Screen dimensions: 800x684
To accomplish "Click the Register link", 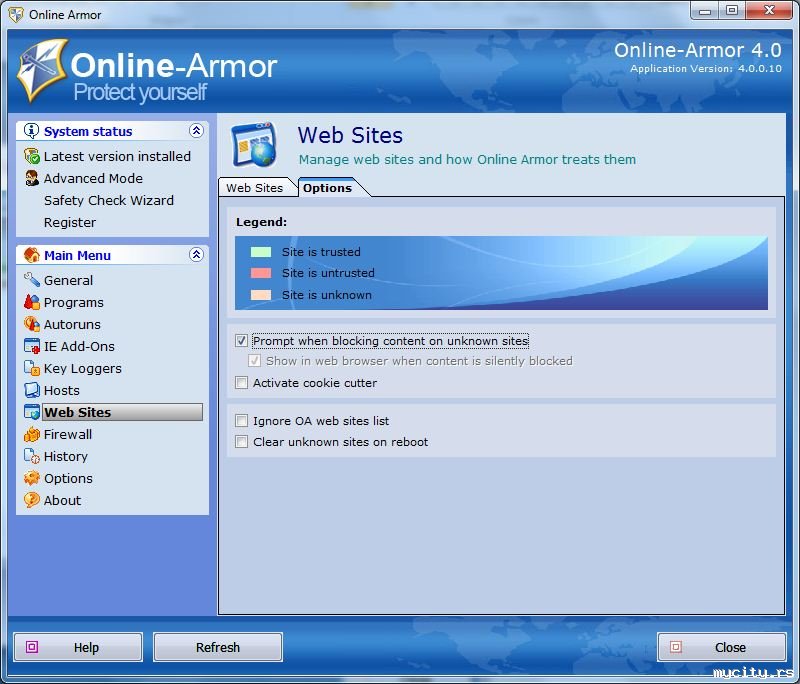I will tap(70, 222).
